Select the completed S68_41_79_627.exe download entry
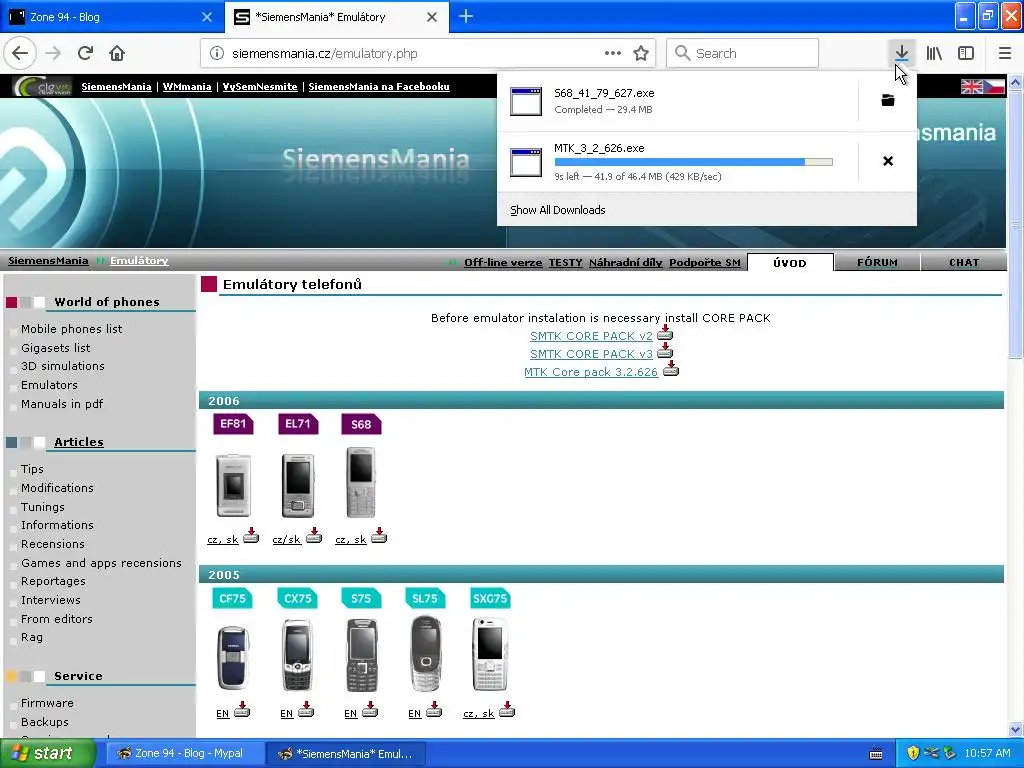Viewport: 1024px width, 768px height. pyautogui.click(x=677, y=101)
